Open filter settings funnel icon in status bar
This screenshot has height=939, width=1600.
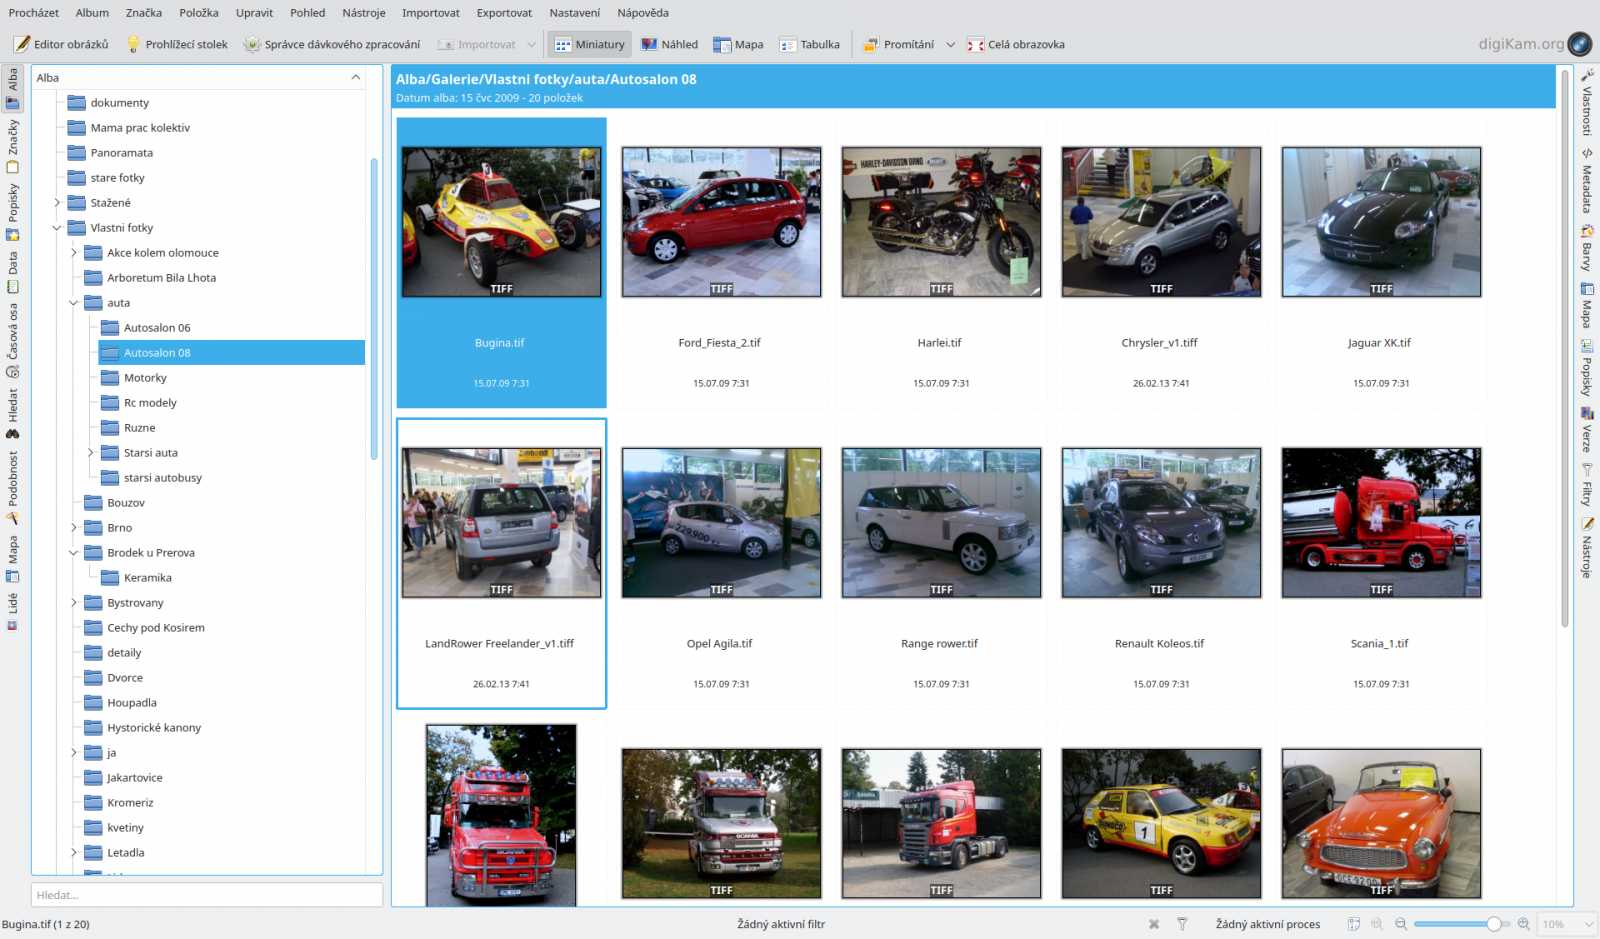point(1182,924)
